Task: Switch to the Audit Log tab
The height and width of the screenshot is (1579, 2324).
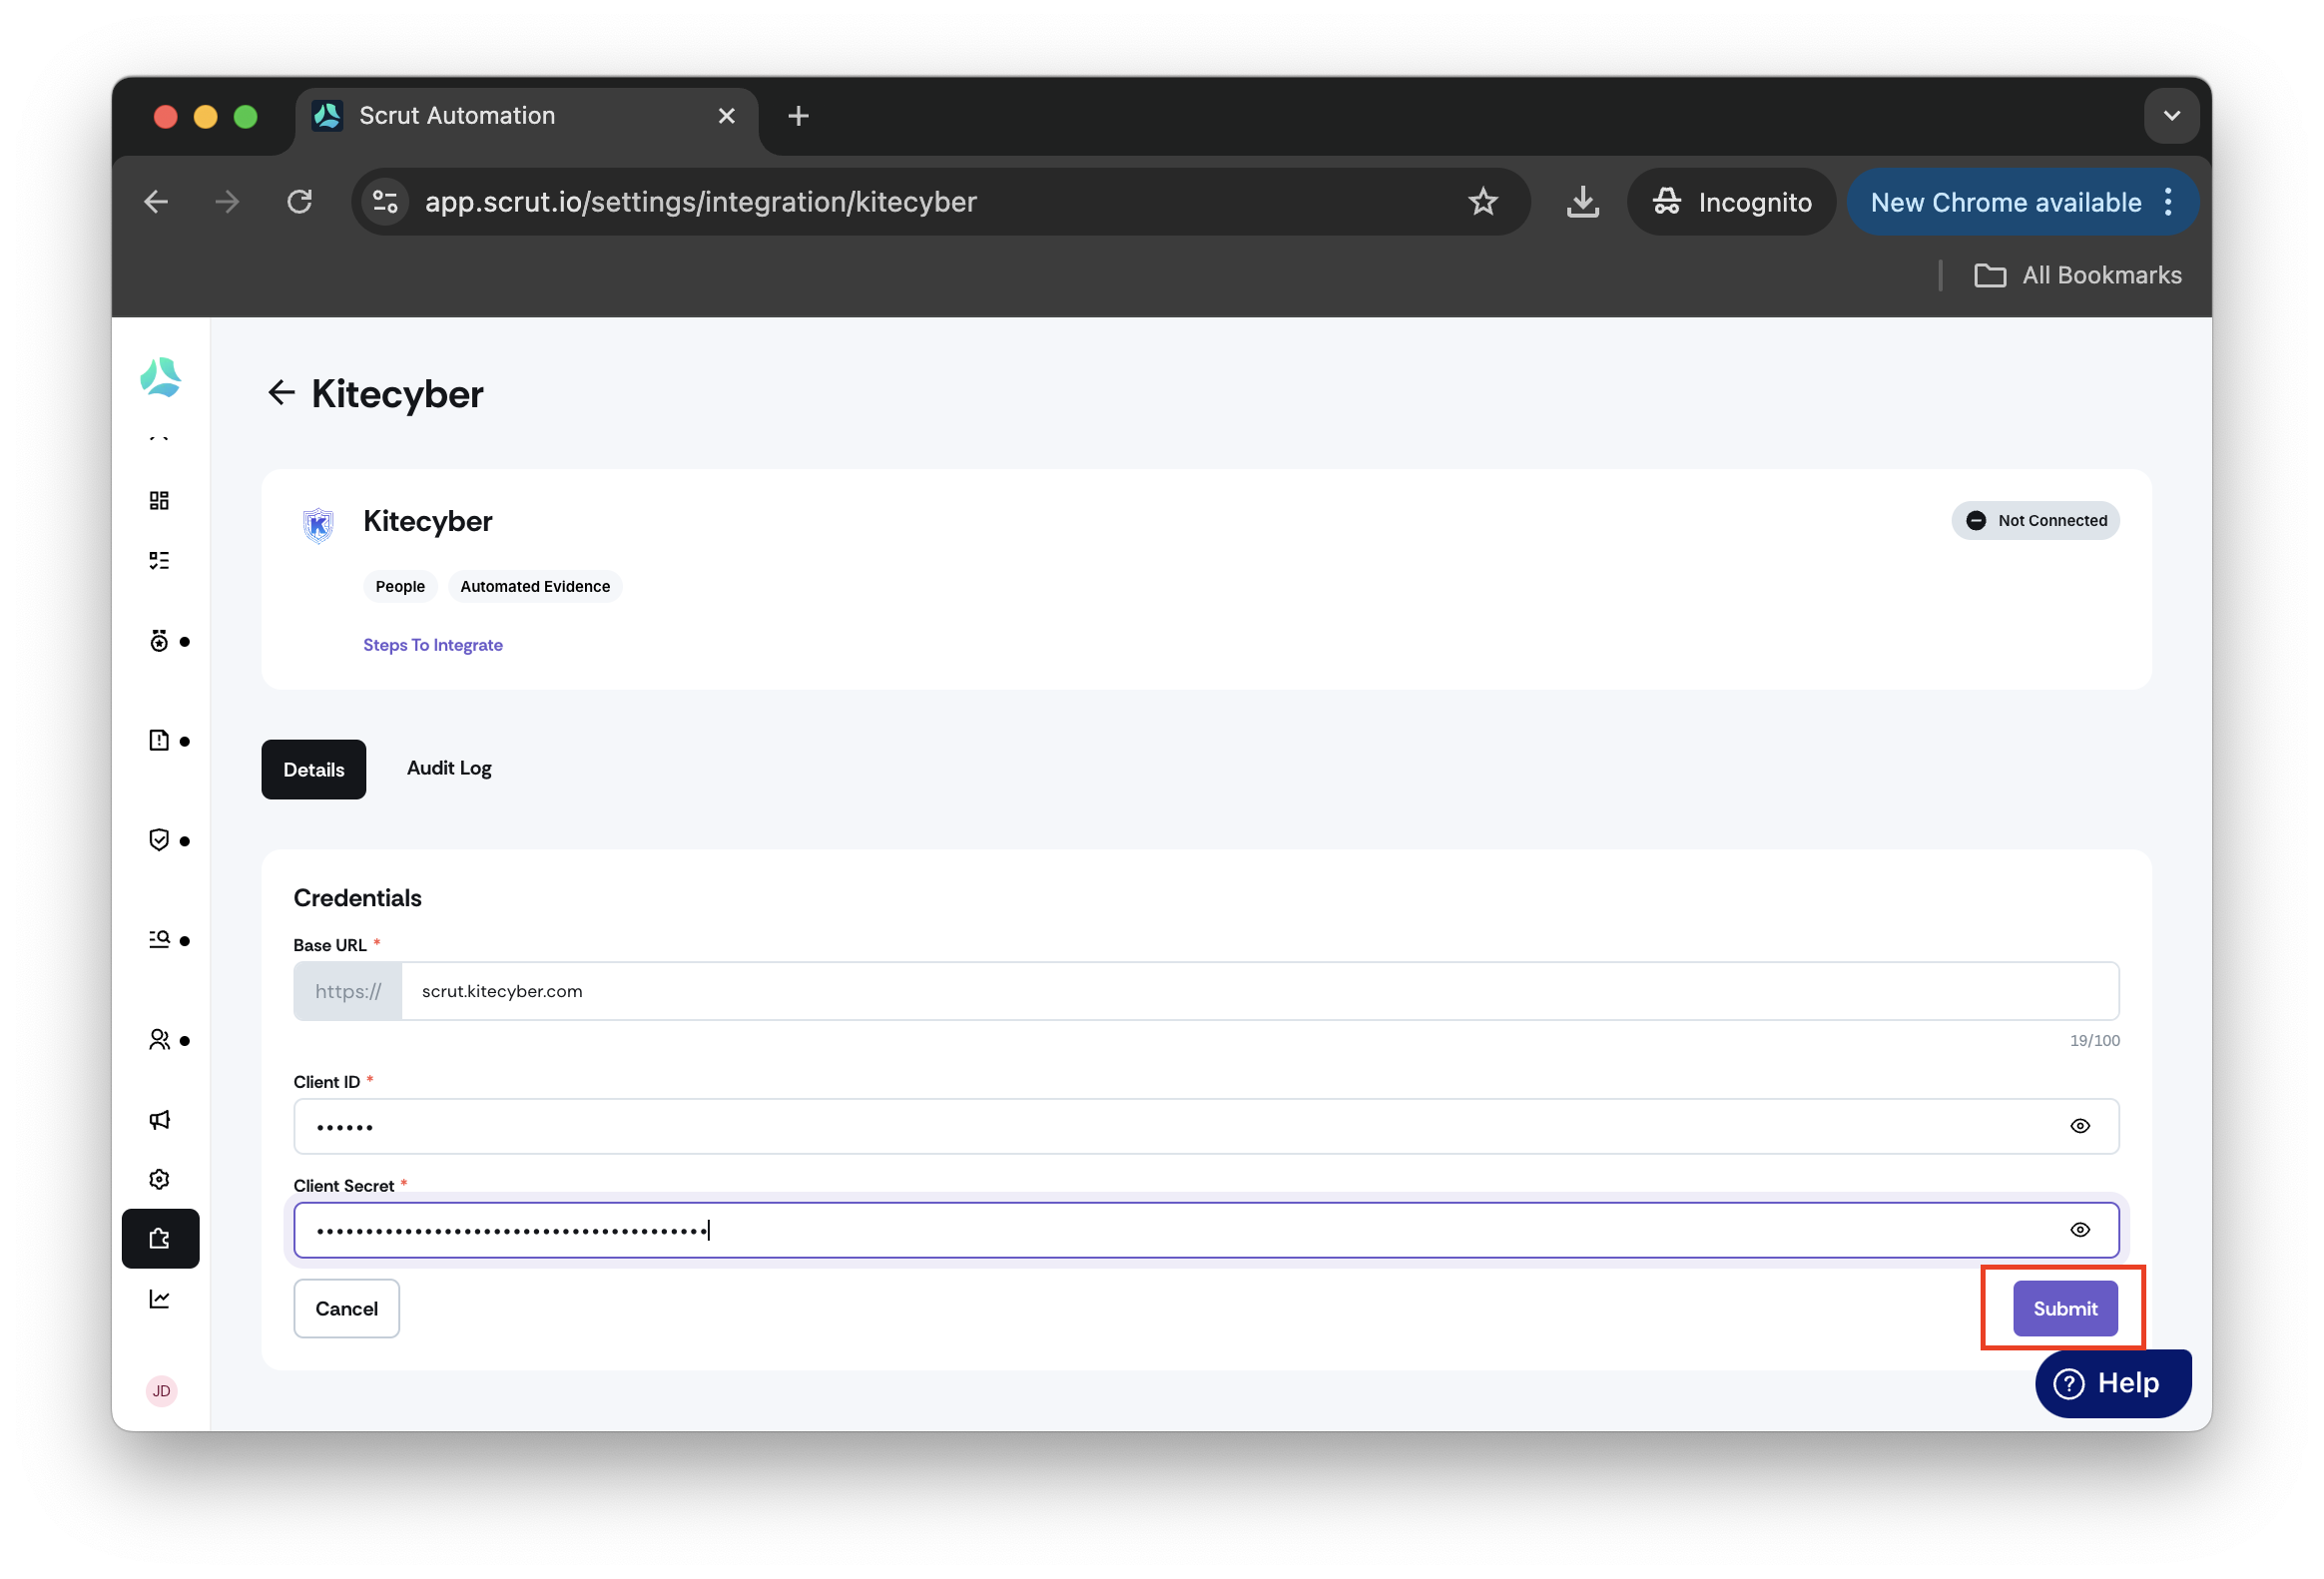Action: (449, 768)
